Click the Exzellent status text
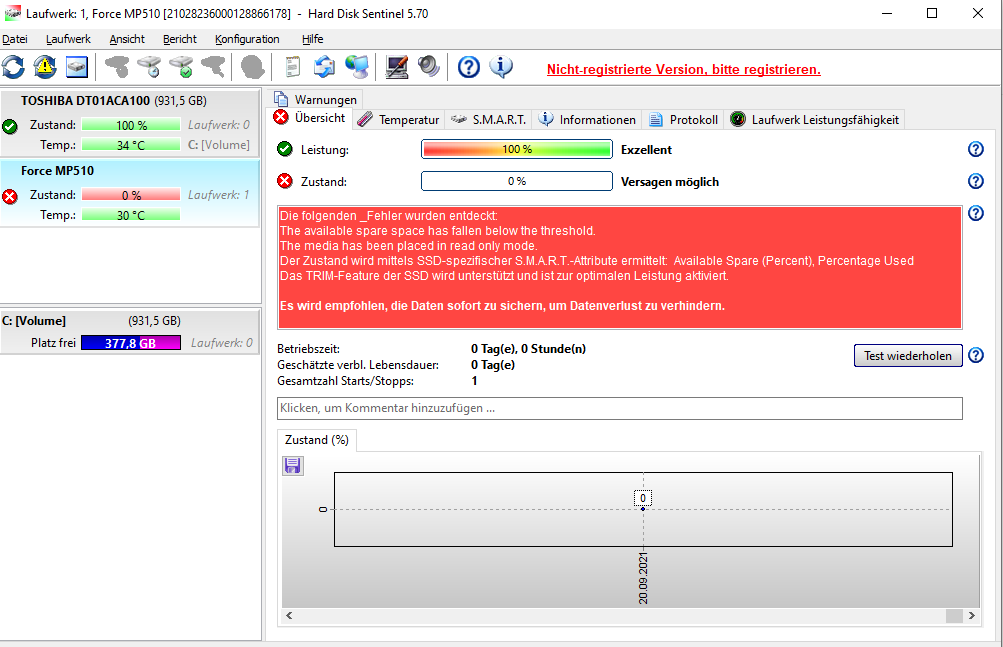This screenshot has width=1003, height=647. tap(646, 150)
